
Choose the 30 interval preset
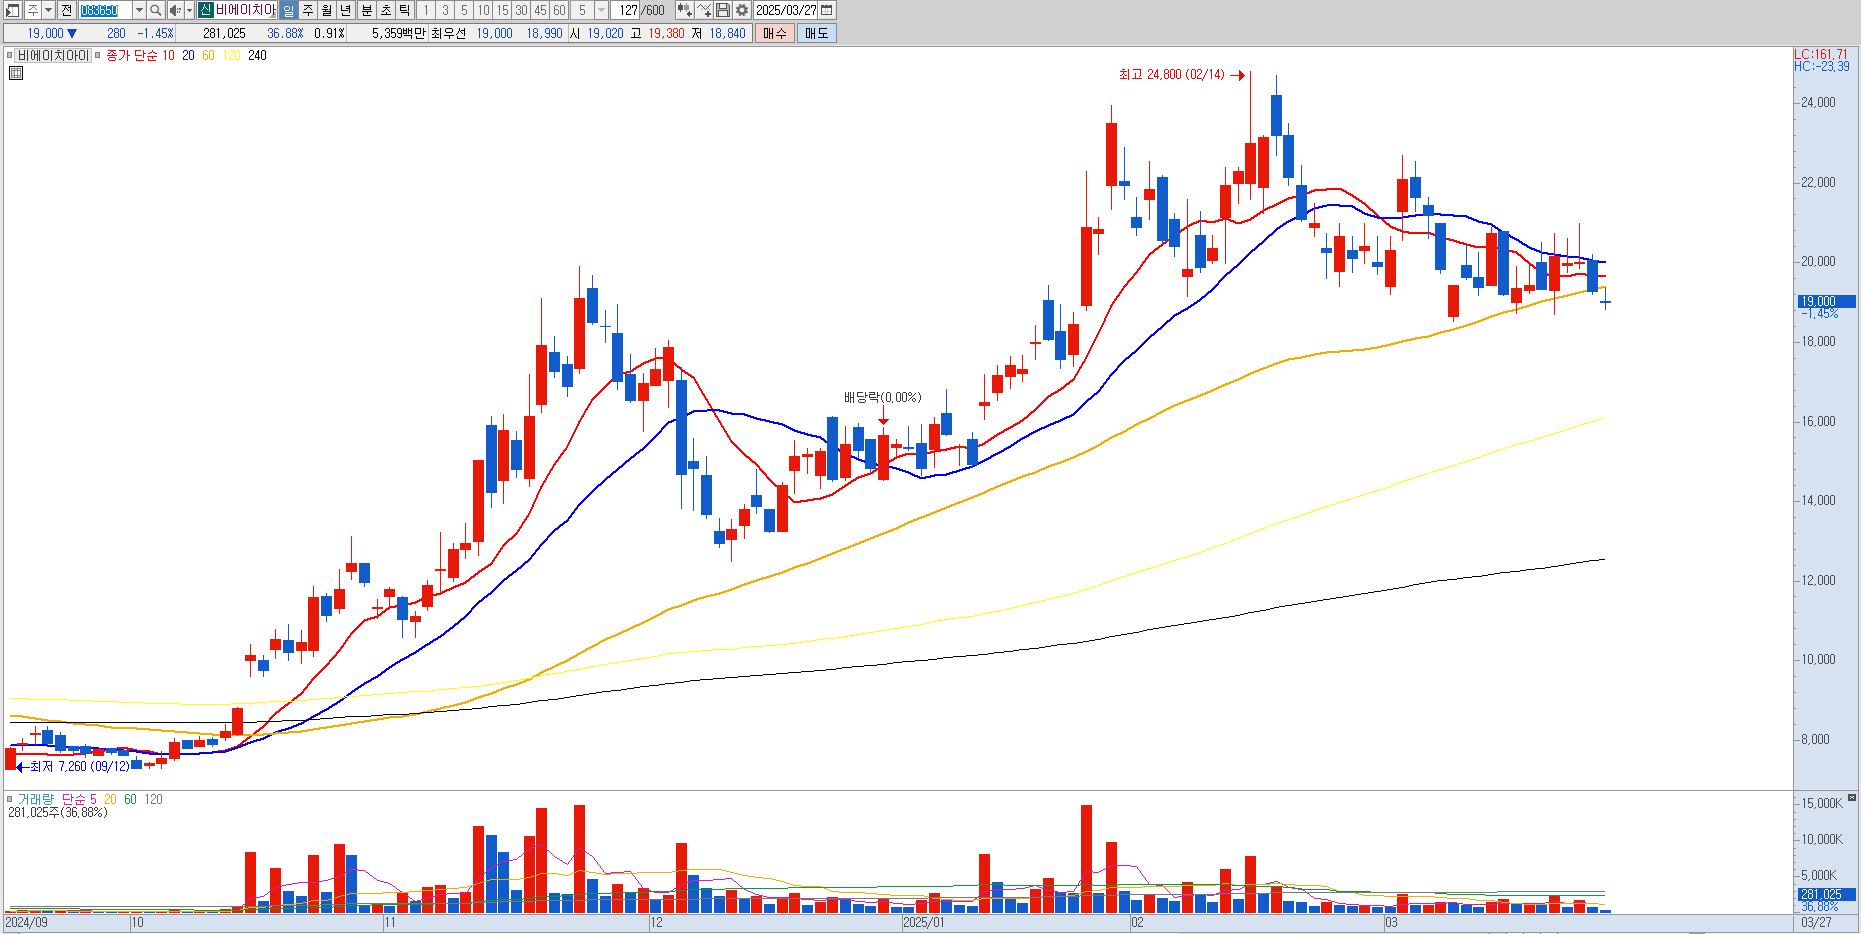tap(521, 10)
